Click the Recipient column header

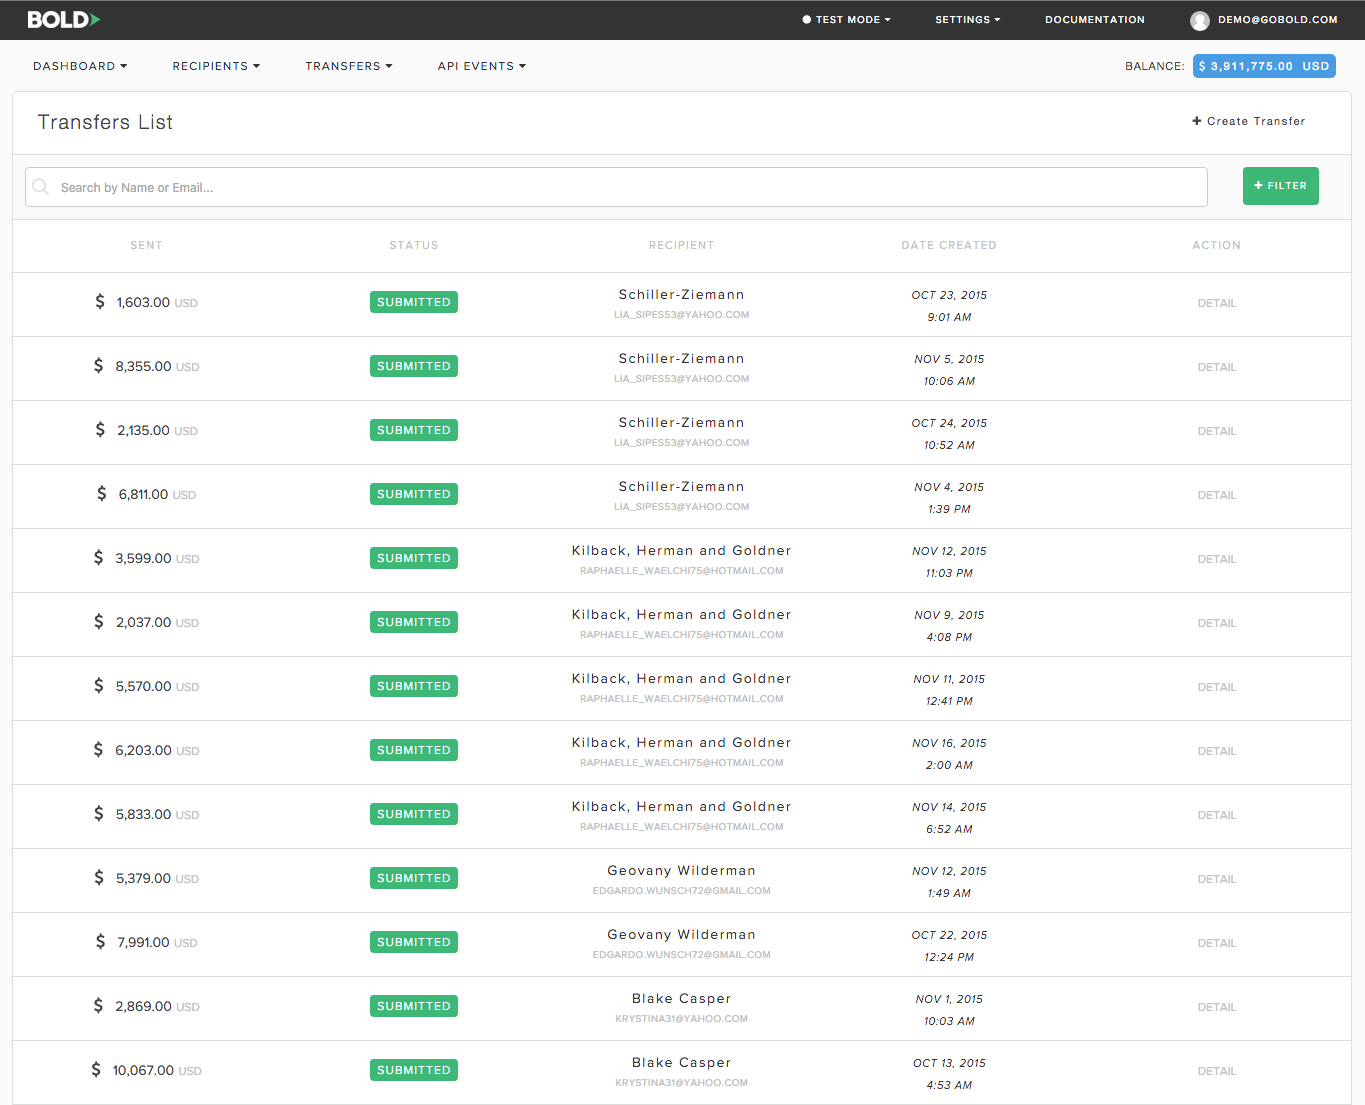[x=681, y=245]
